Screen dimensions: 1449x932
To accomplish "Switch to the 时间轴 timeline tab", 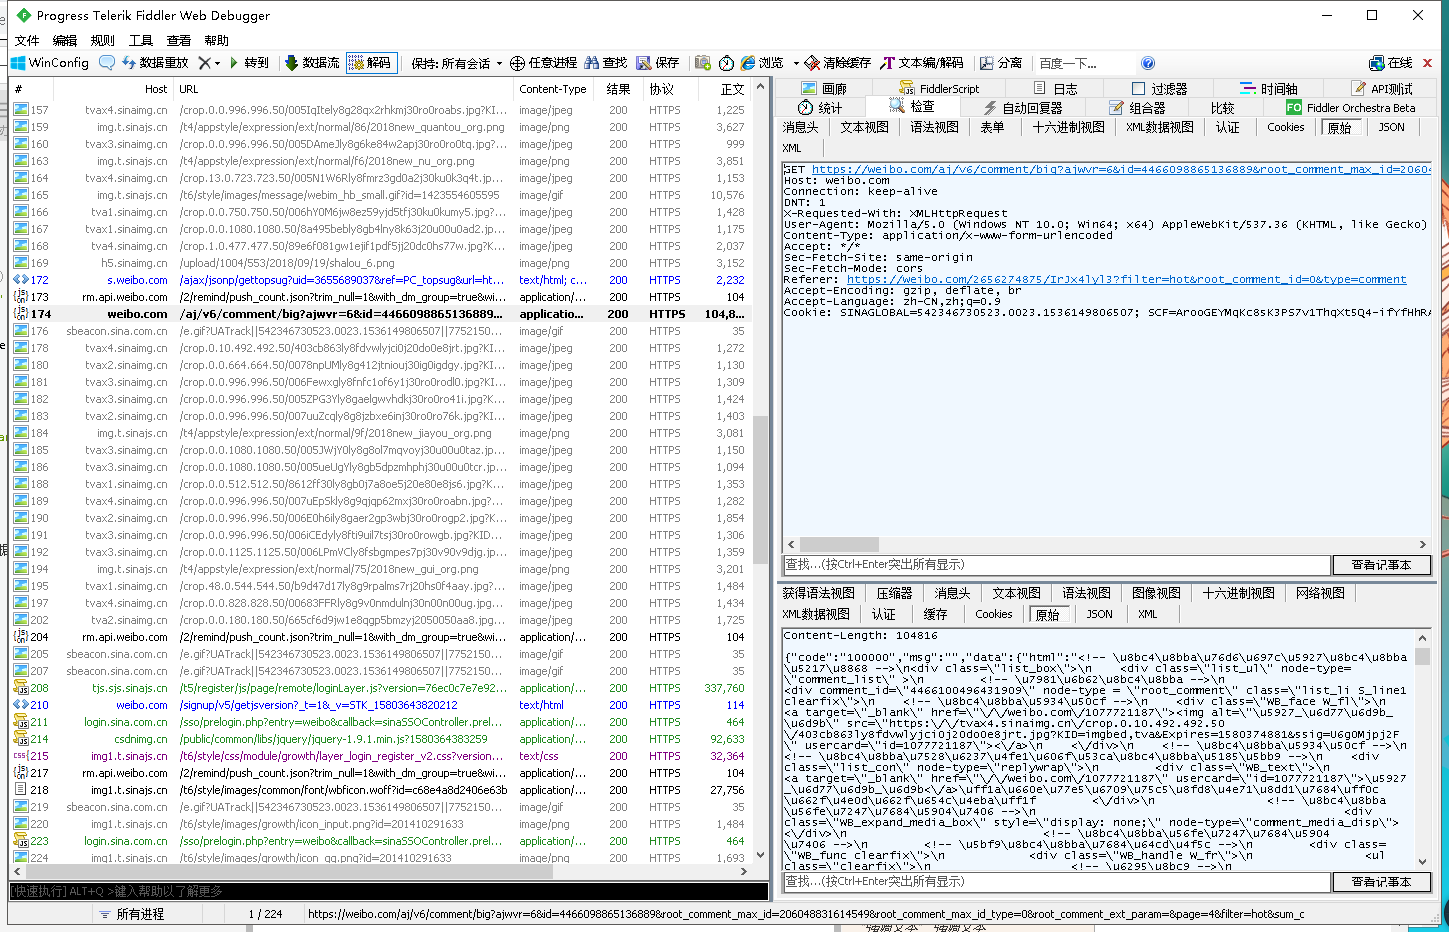I will click(x=1269, y=88).
